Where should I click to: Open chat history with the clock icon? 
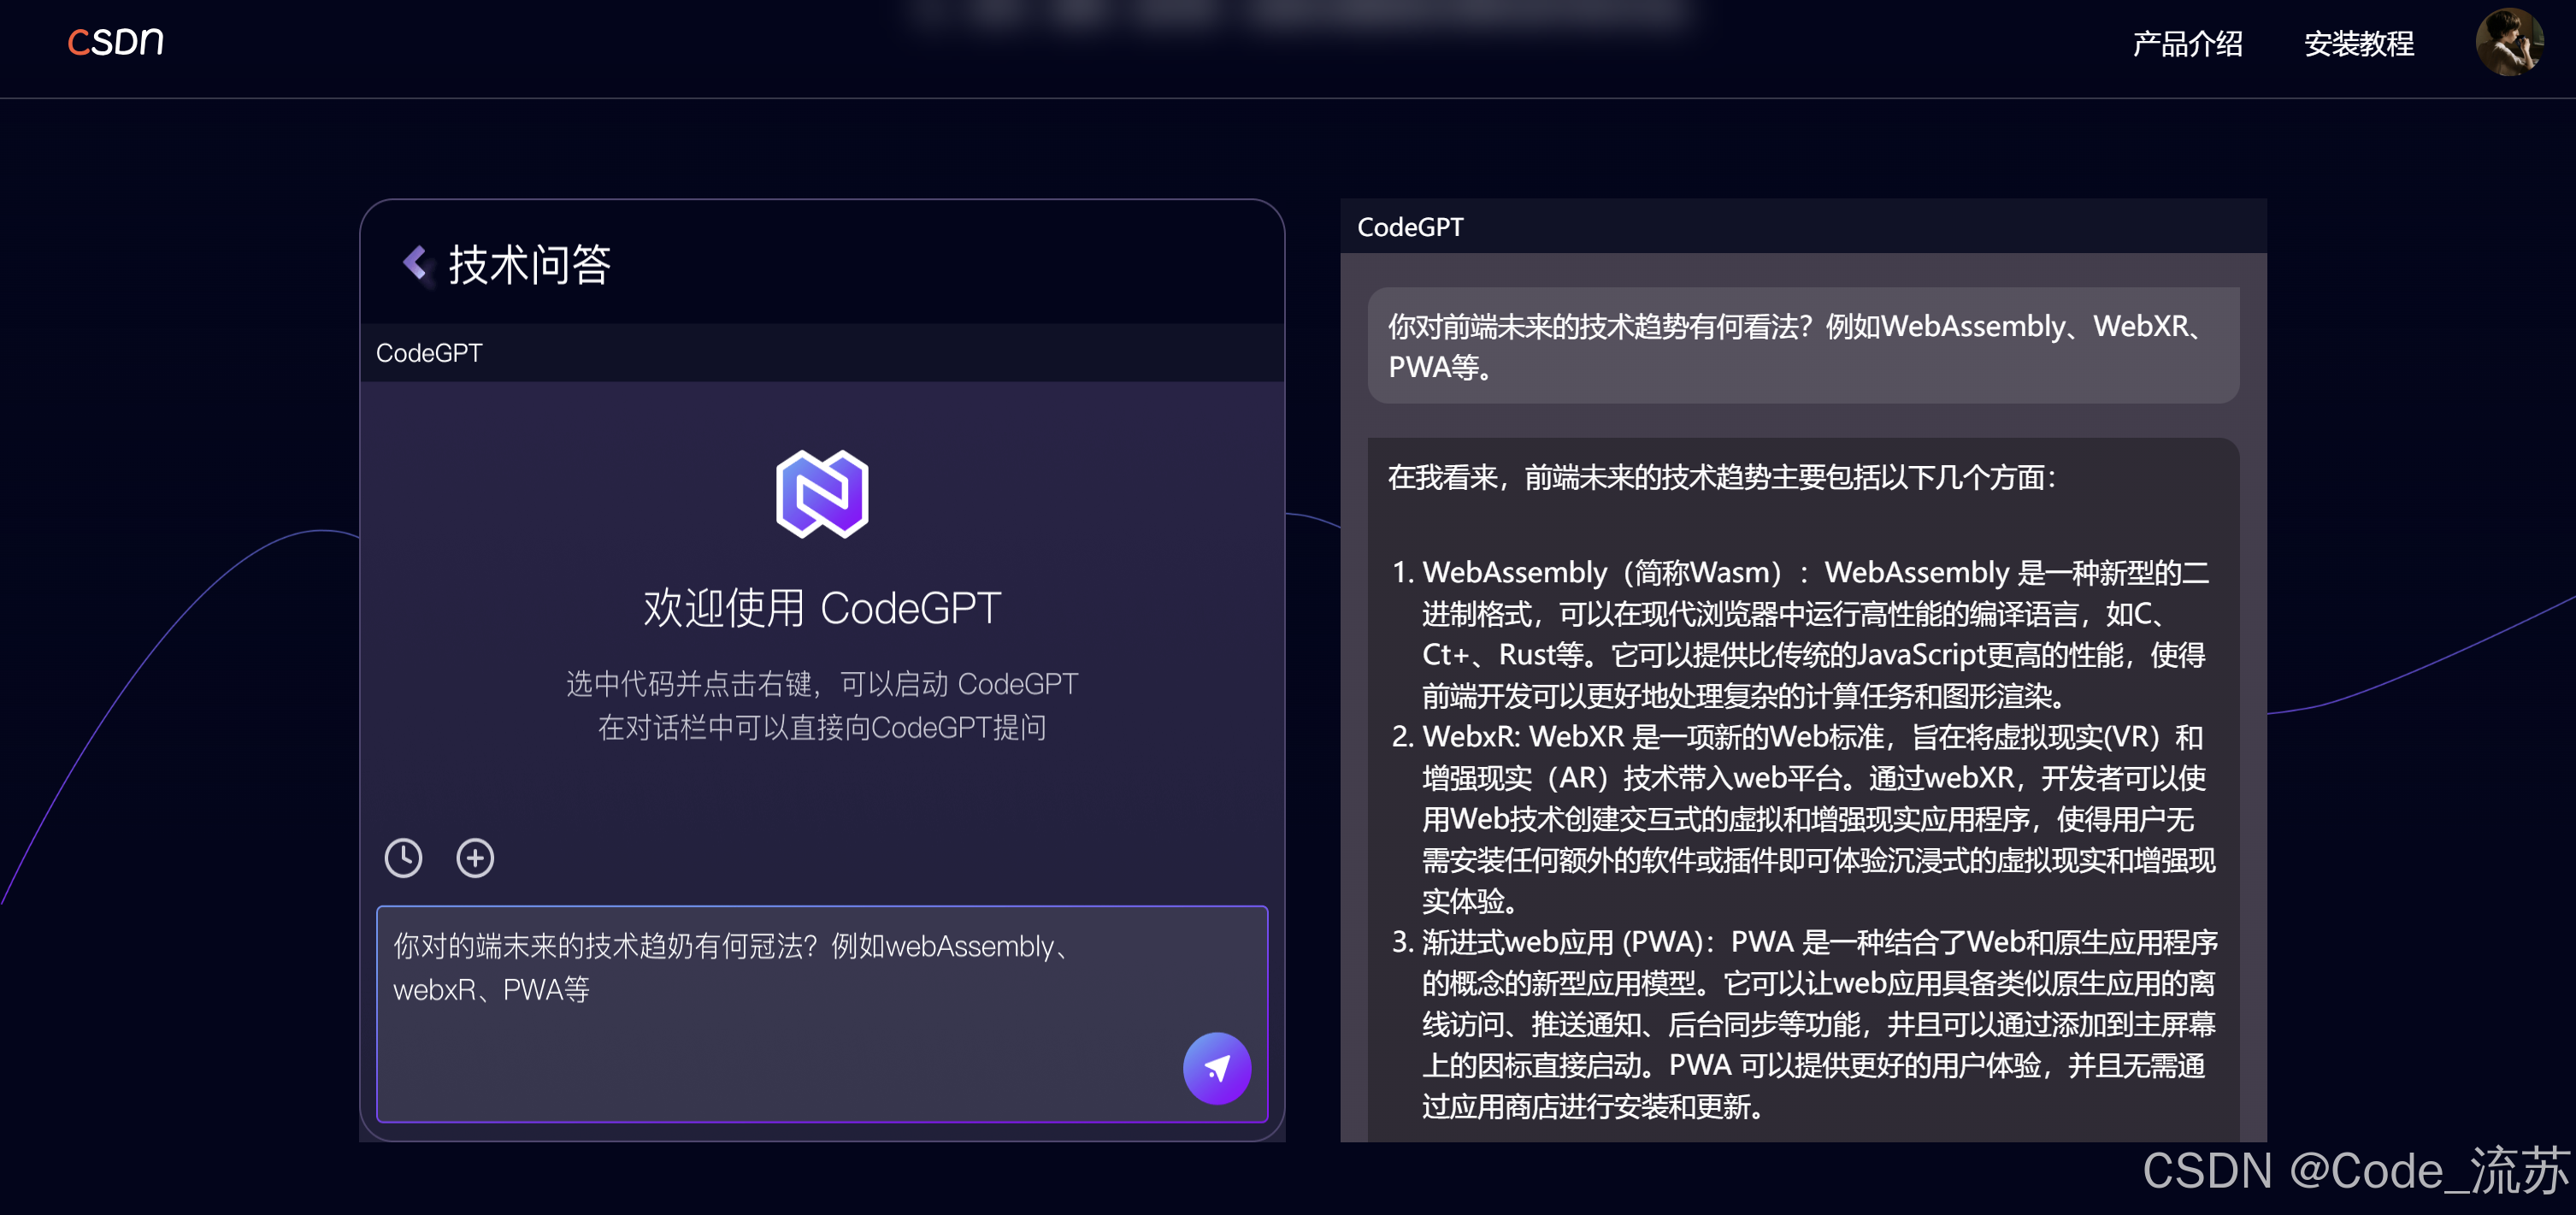pos(403,858)
